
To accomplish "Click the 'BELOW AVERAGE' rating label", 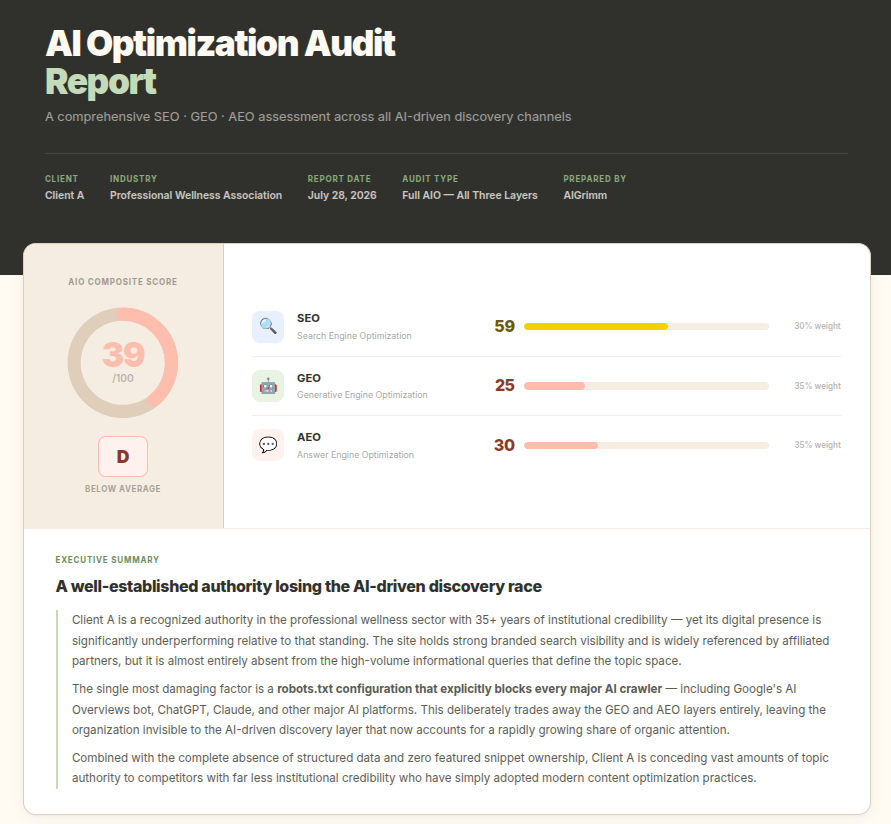I will 123,489.
